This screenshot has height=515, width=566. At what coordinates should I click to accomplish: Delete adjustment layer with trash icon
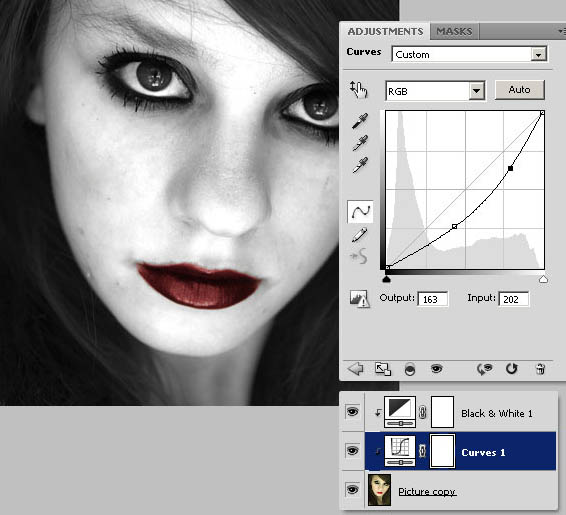(540, 369)
